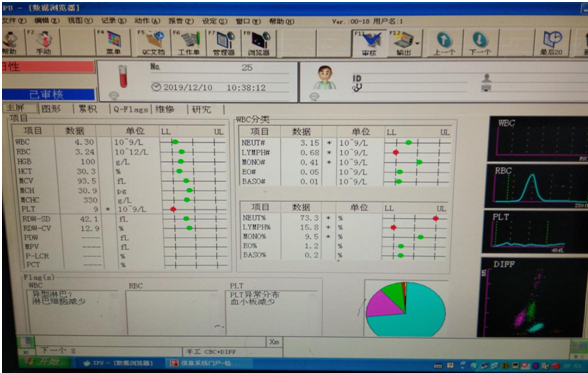This screenshot has width=588, height=373.
Task: Click the 审核 validate checkmark icon
Action: pos(369,42)
